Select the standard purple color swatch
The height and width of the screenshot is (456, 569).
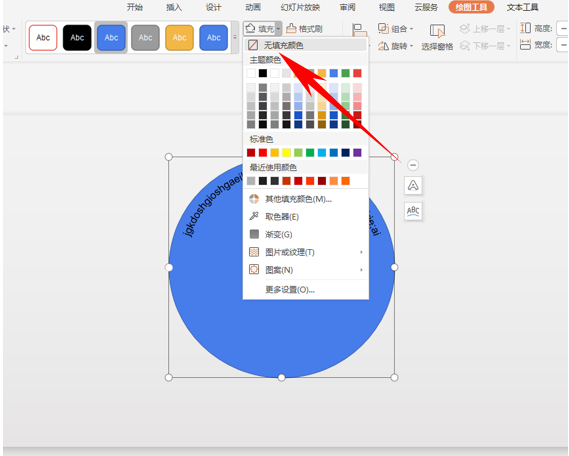click(357, 152)
